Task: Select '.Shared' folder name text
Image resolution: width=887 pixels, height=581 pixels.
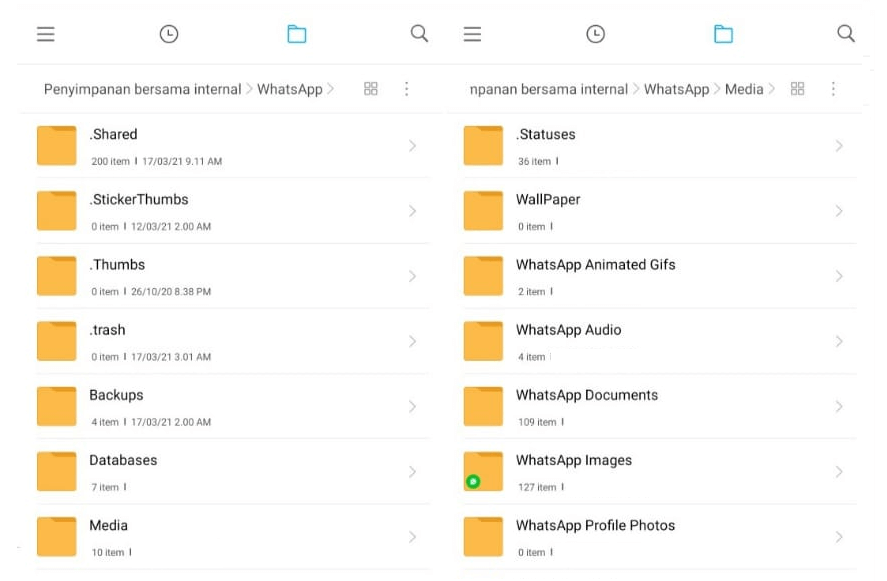Action: coord(113,134)
